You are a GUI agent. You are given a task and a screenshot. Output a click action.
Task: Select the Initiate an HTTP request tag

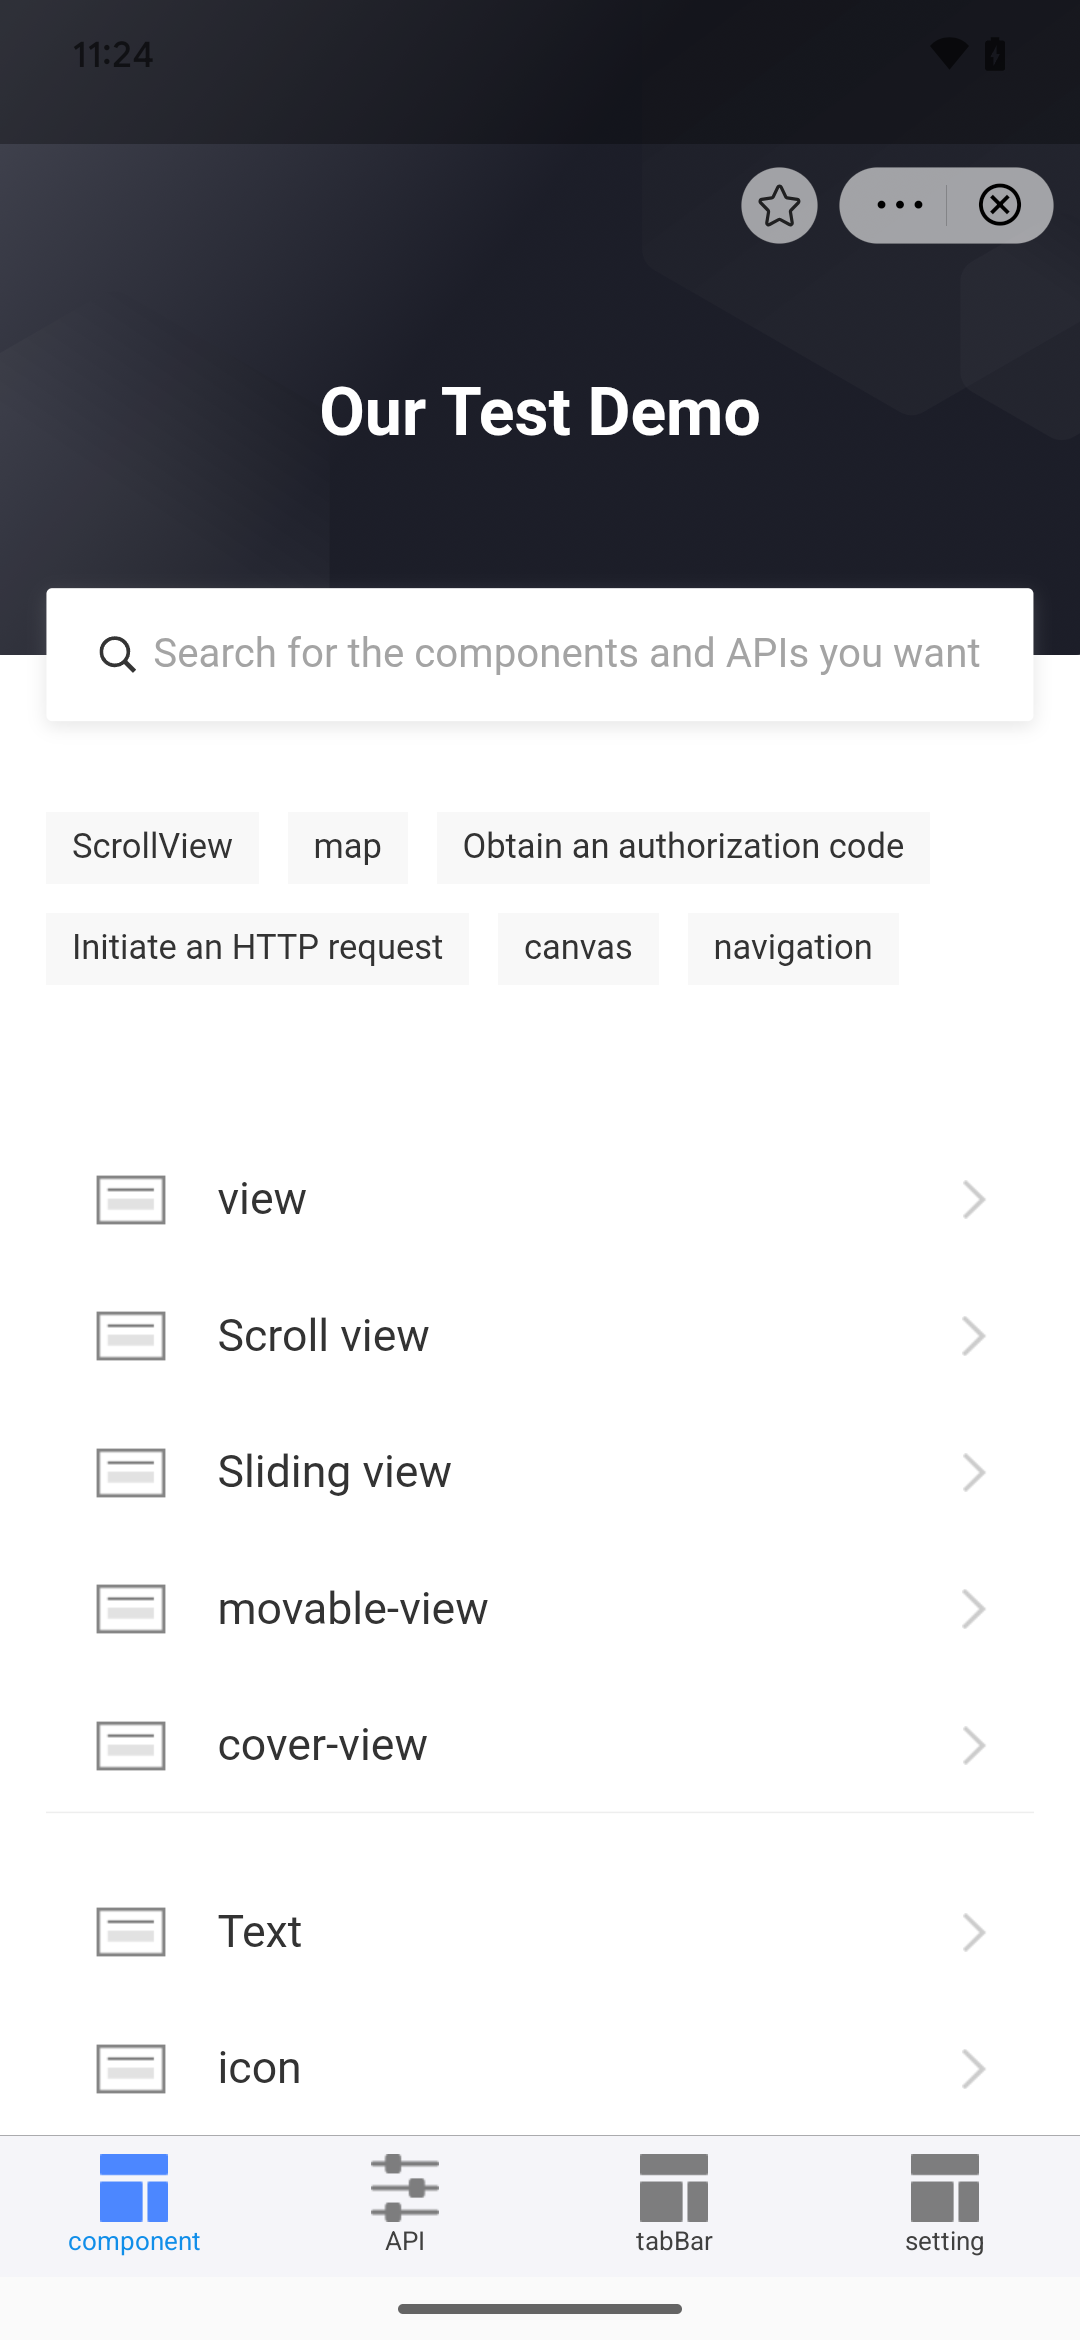[x=257, y=948]
